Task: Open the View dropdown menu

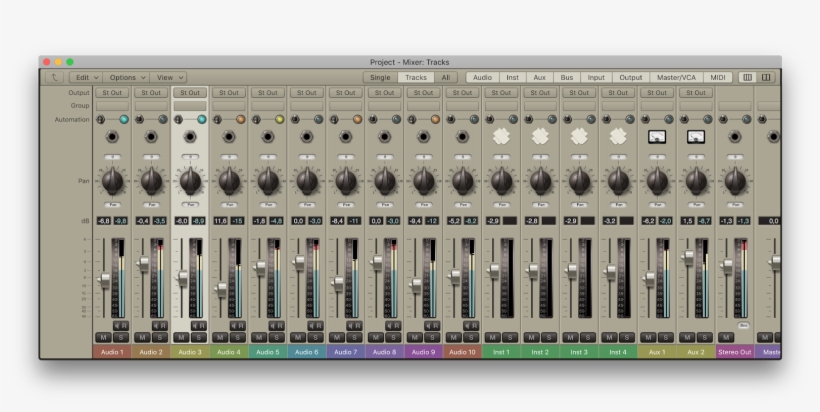Action: coord(168,77)
